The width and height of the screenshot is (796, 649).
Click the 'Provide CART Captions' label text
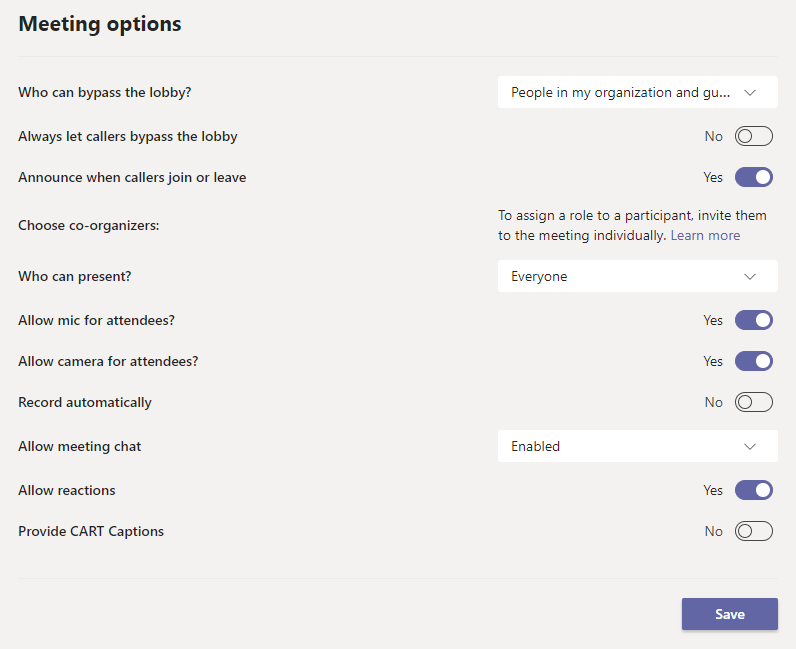[91, 531]
